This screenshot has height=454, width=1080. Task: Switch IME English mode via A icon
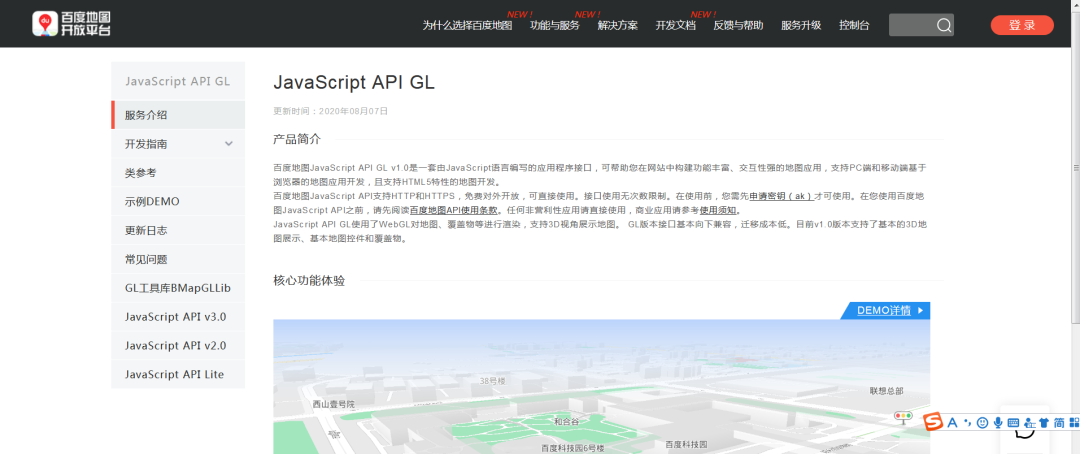point(953,422)
